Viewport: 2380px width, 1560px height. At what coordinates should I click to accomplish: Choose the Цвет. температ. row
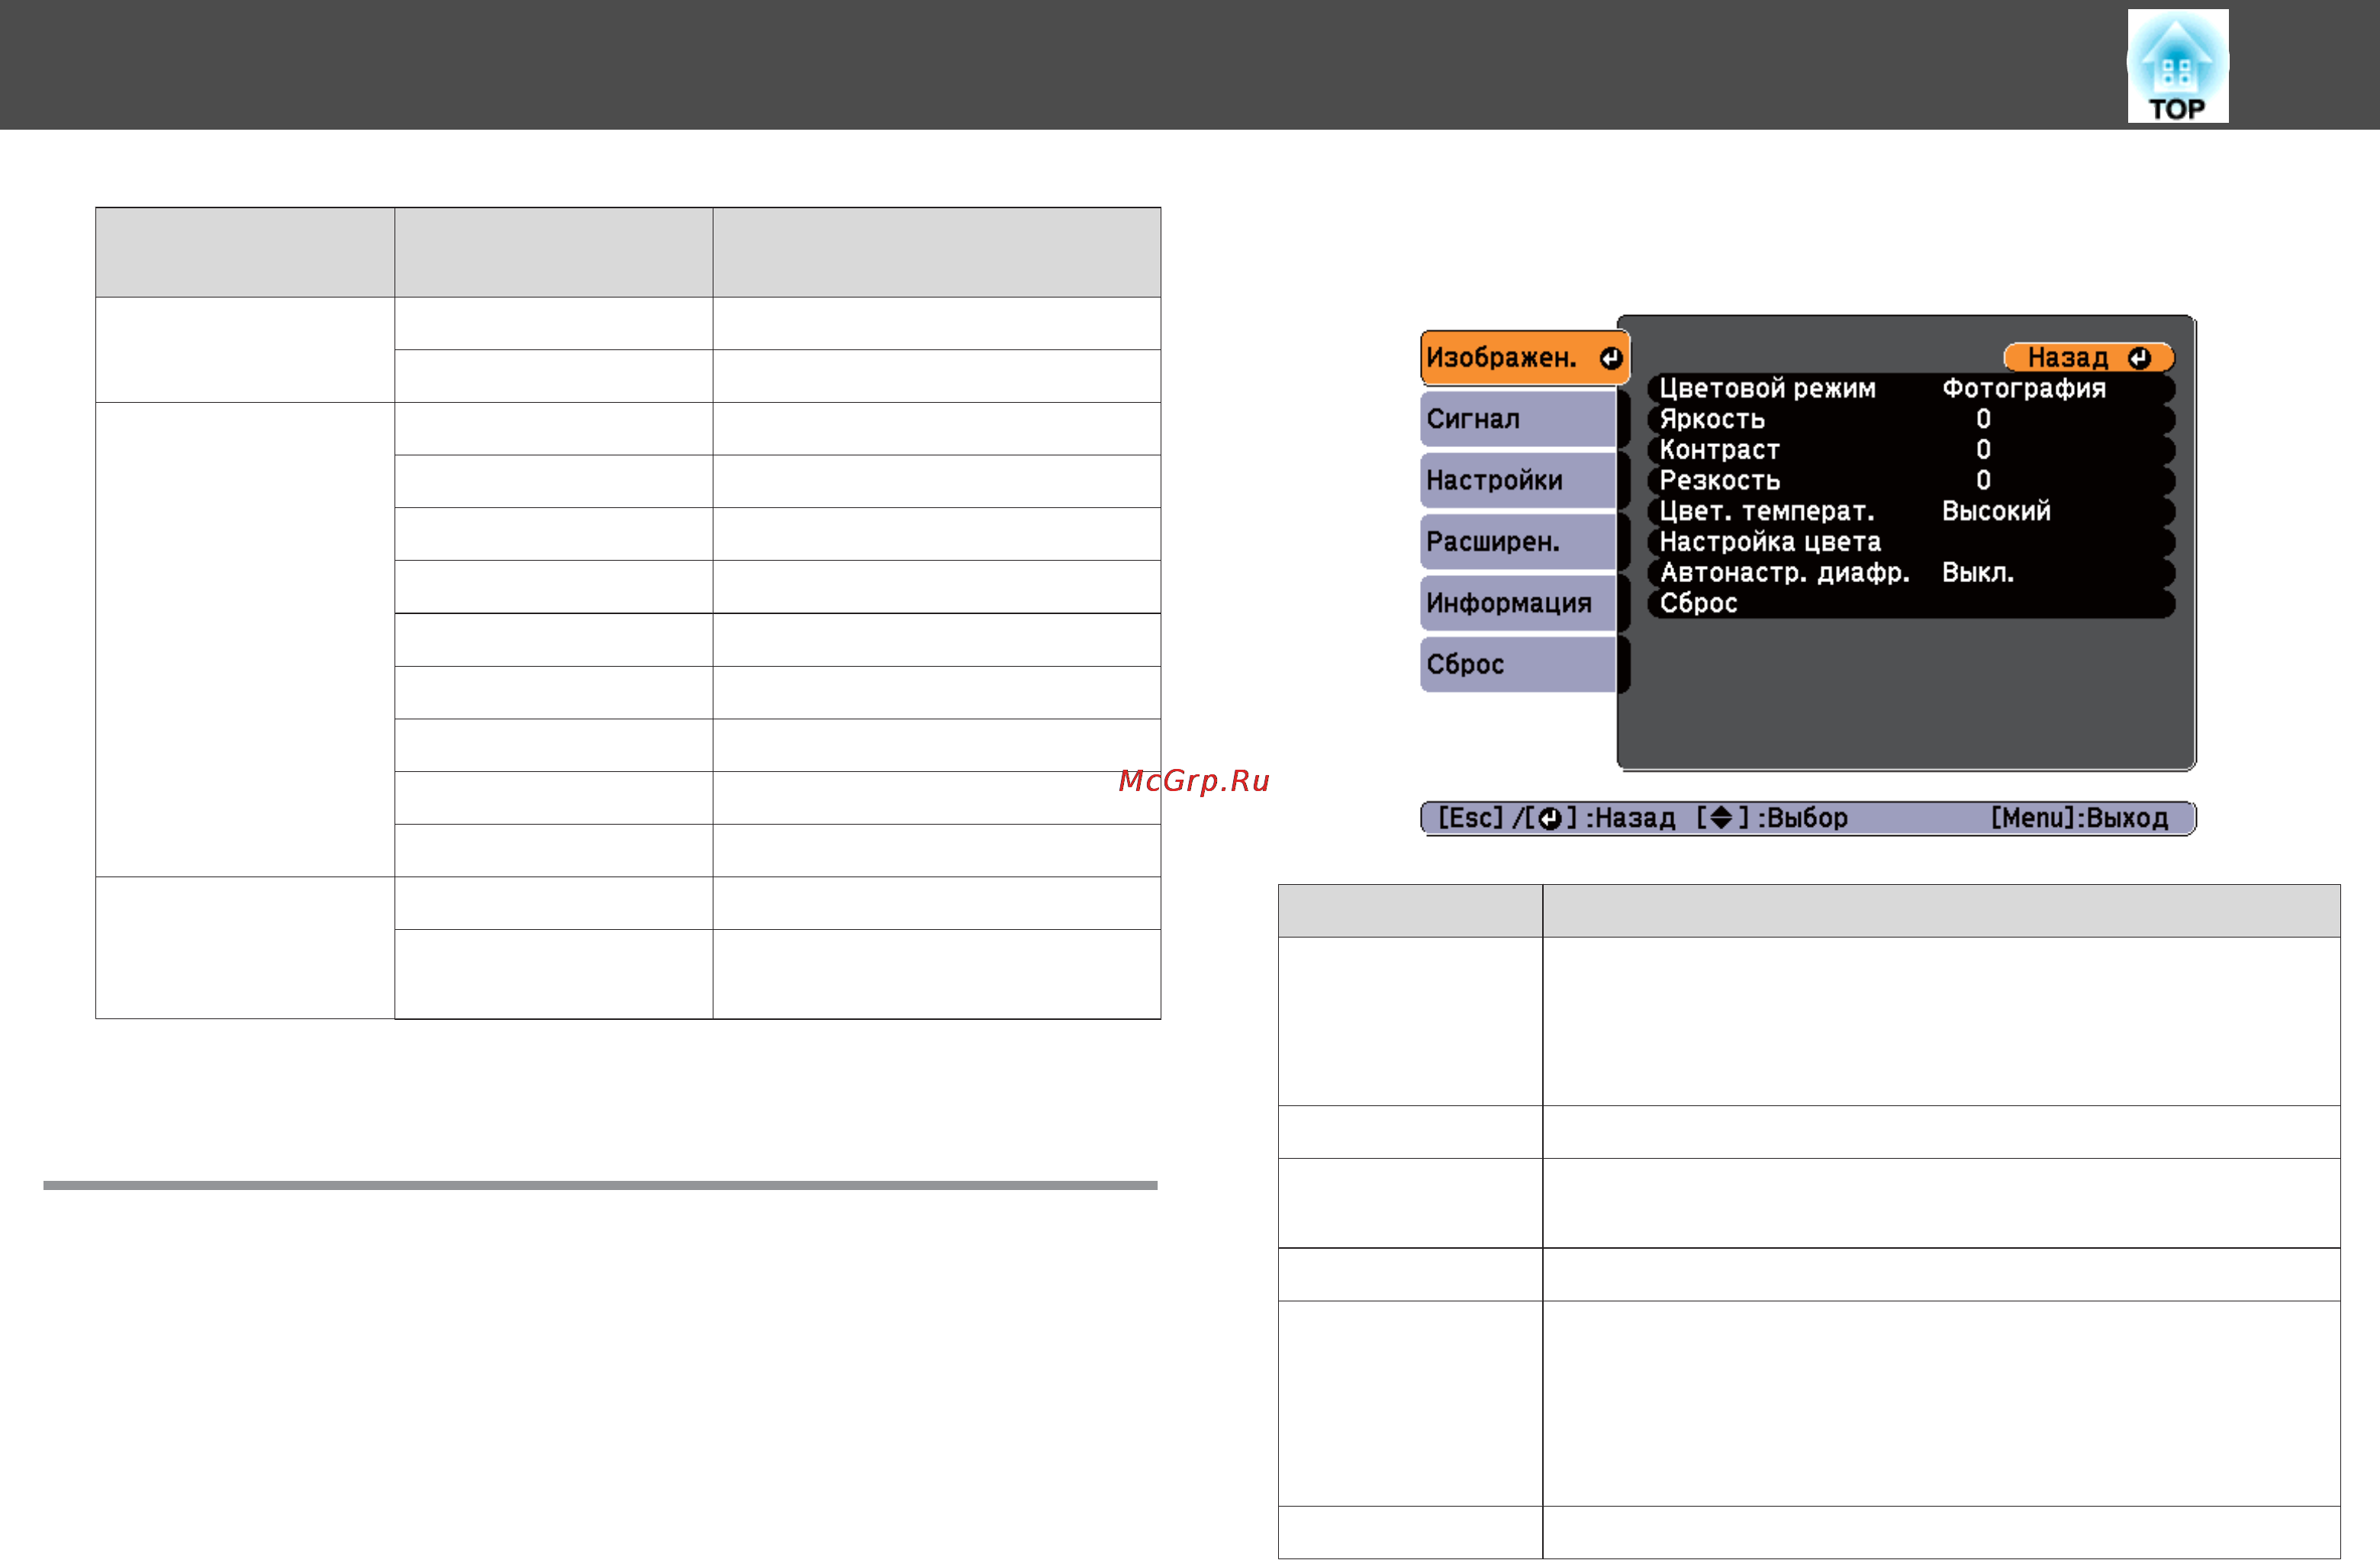pos(1911,511)
